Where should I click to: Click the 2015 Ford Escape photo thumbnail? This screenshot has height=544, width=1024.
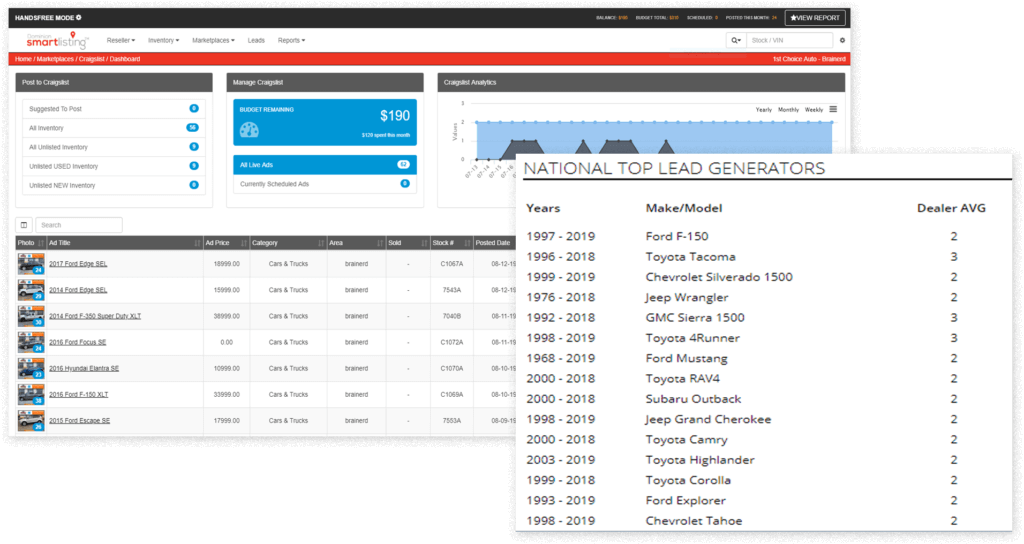click(x=31, y=421)
